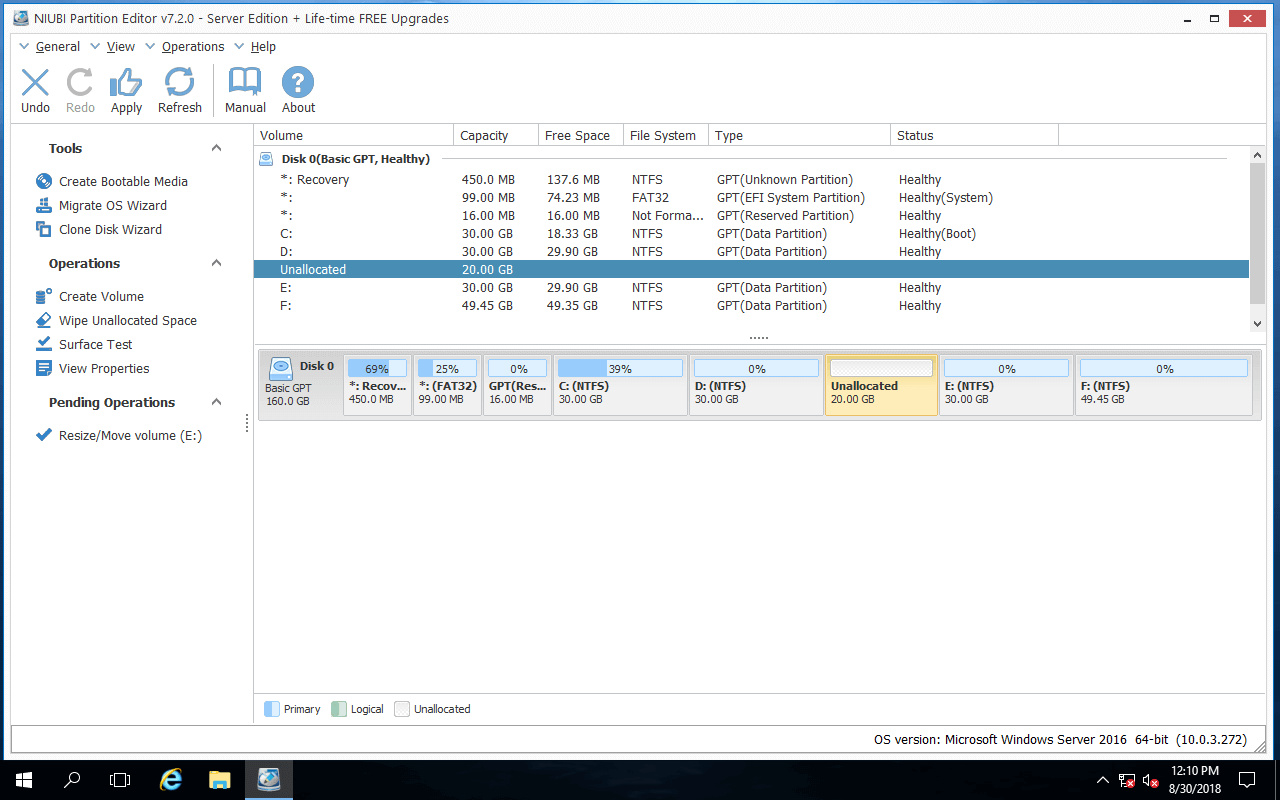This screenshot has height=800, width=1280.
Task: Open Task View on taskbar
Action: point(120,779)
